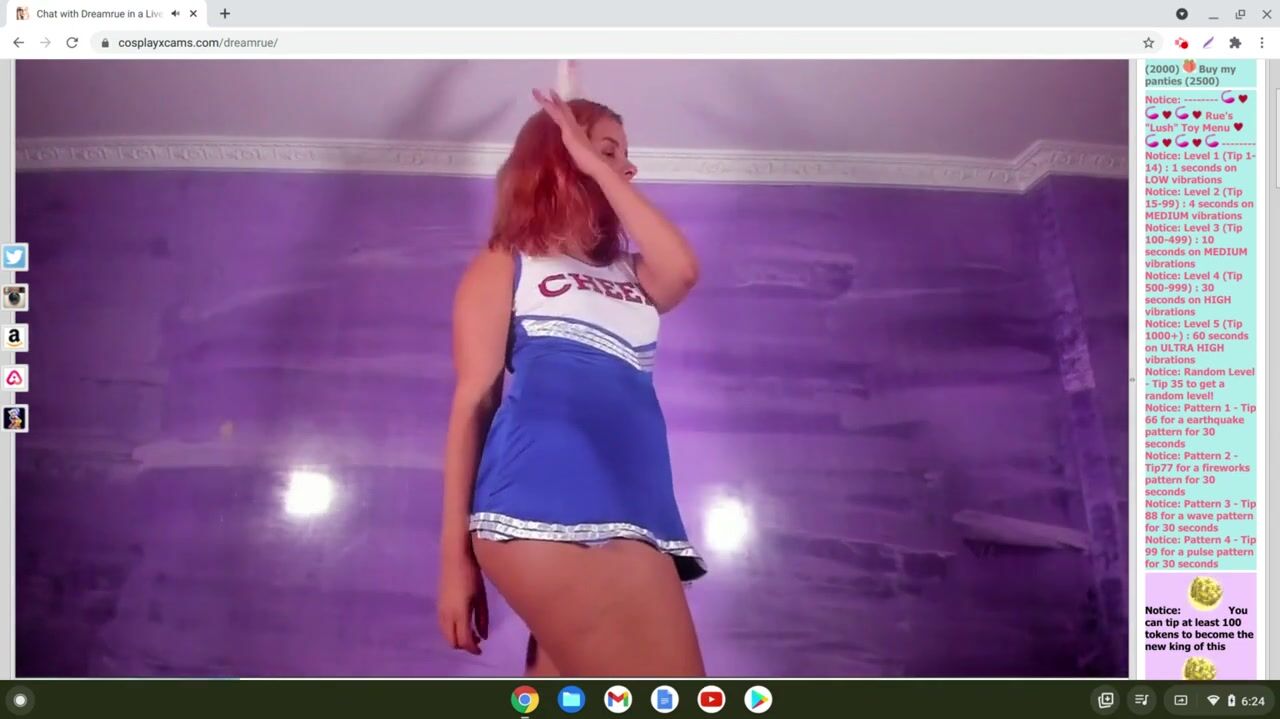
Task: Open the Twitter link in the sidebar
Action: (14, 257)
